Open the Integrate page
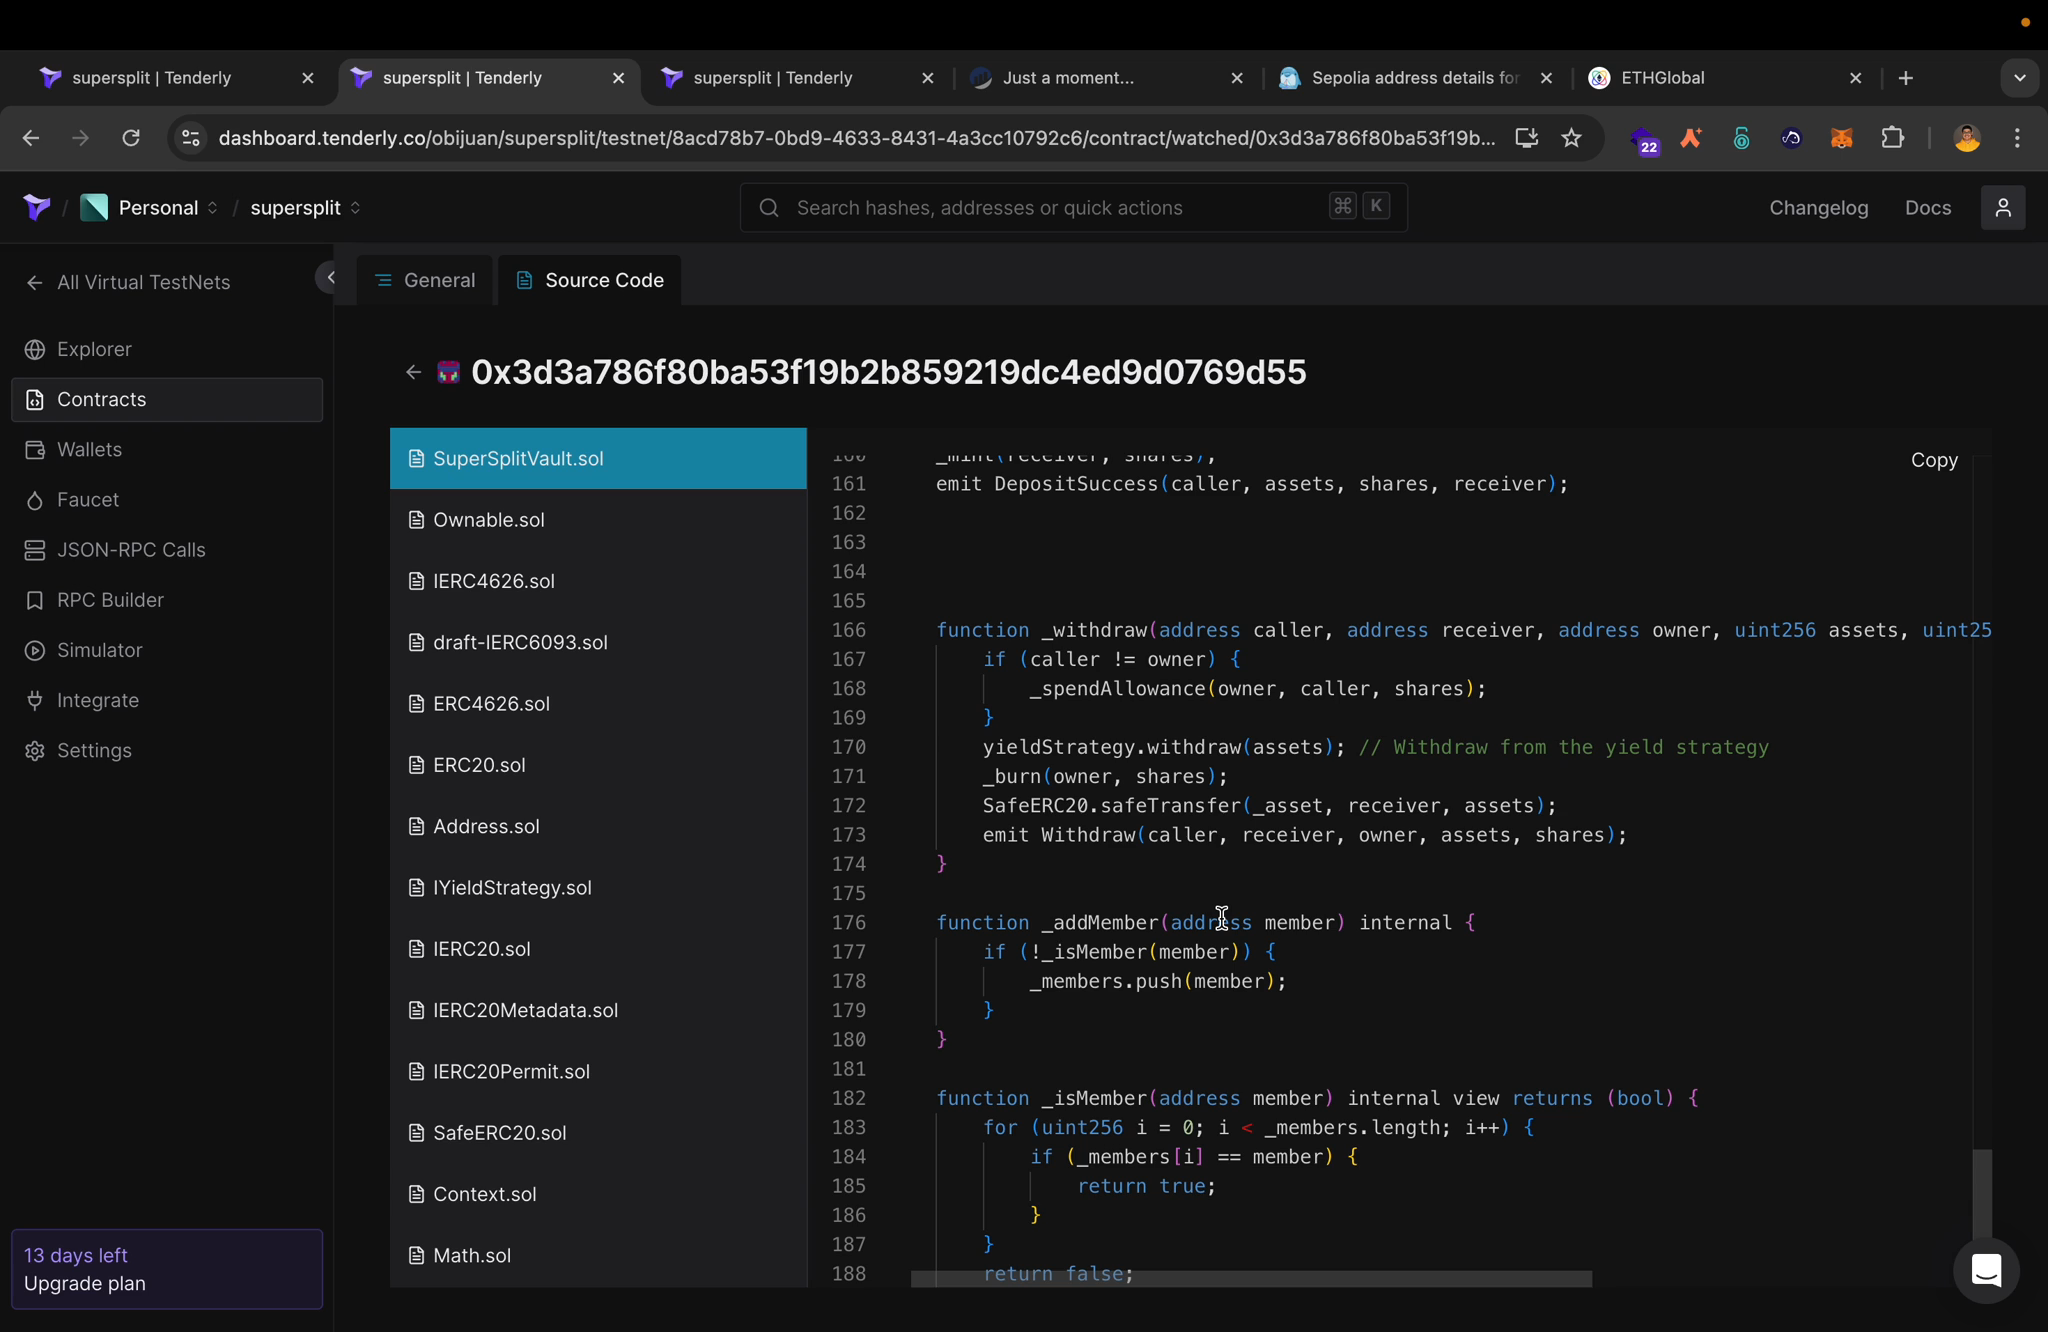Screen dimensions: 2048x1332 (166, 700)
